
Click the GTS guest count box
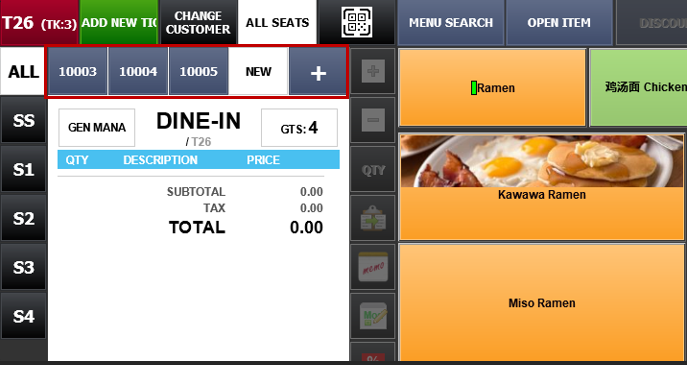point(299,128)
